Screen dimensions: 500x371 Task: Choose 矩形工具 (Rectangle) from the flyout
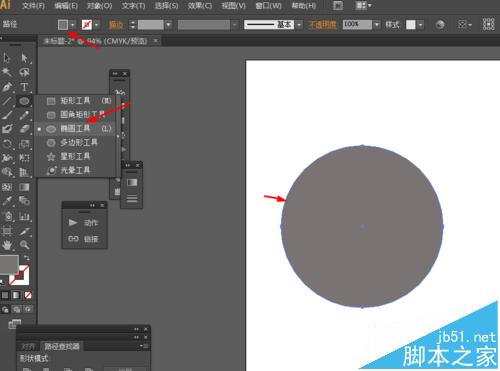pos(76,100)
